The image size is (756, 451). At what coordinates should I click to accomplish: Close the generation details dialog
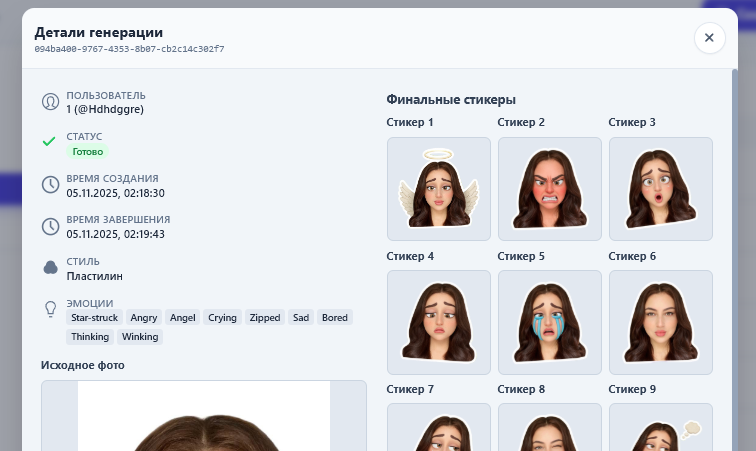[709, 38]
